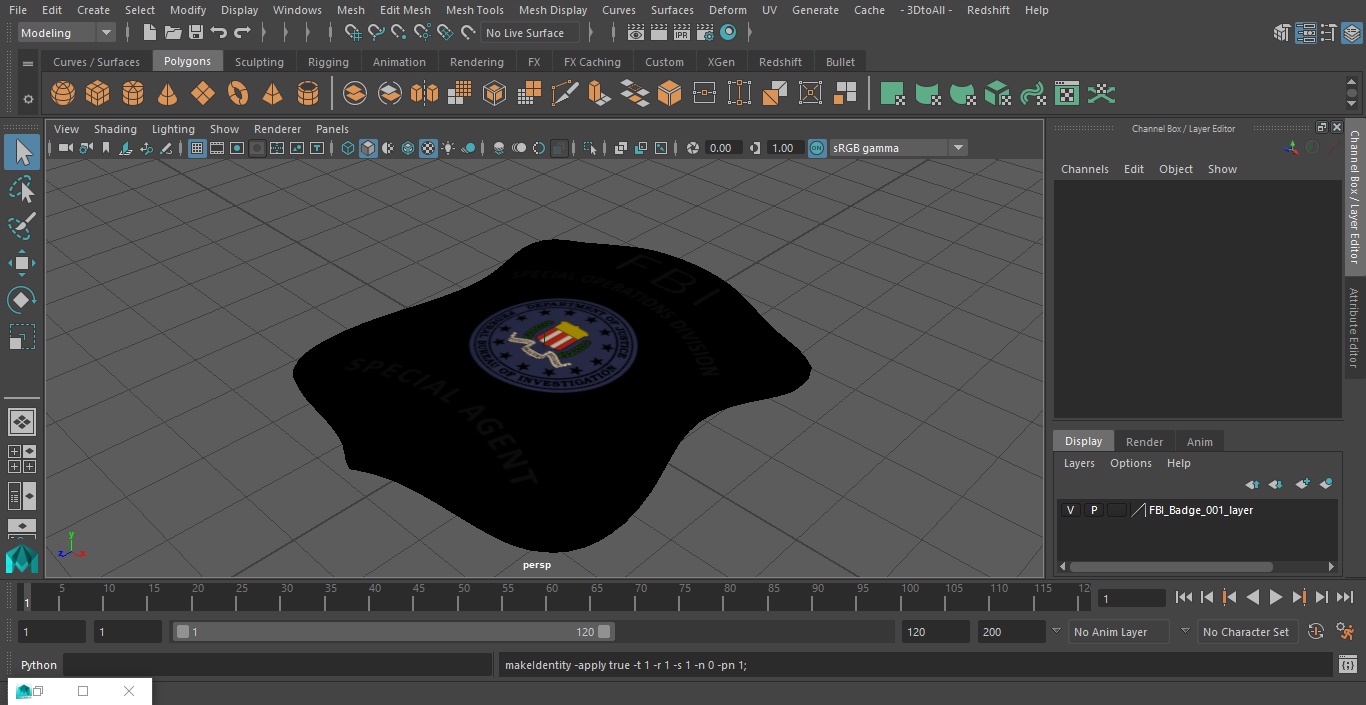Viewport: 1366px width, 705px height.
Task: Click the current frame input field
Action: 1131,598
